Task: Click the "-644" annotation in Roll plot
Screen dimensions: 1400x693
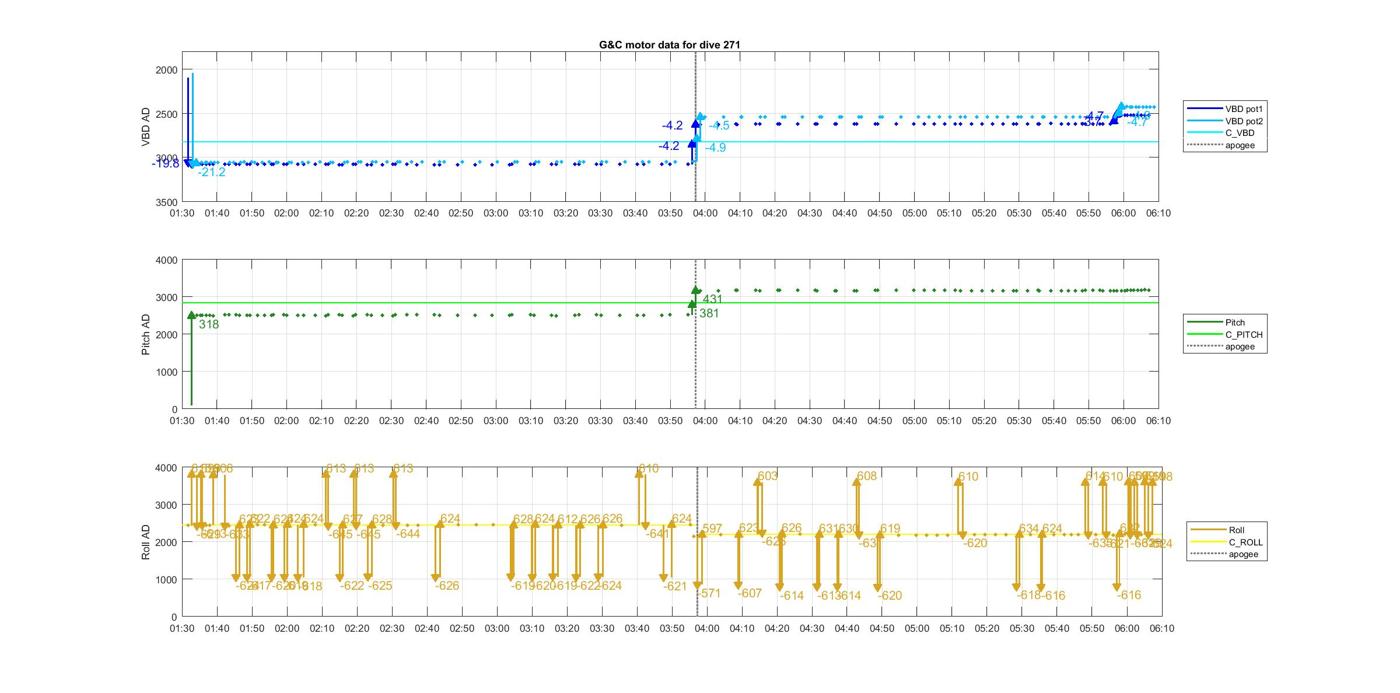Action: [407, 534]
